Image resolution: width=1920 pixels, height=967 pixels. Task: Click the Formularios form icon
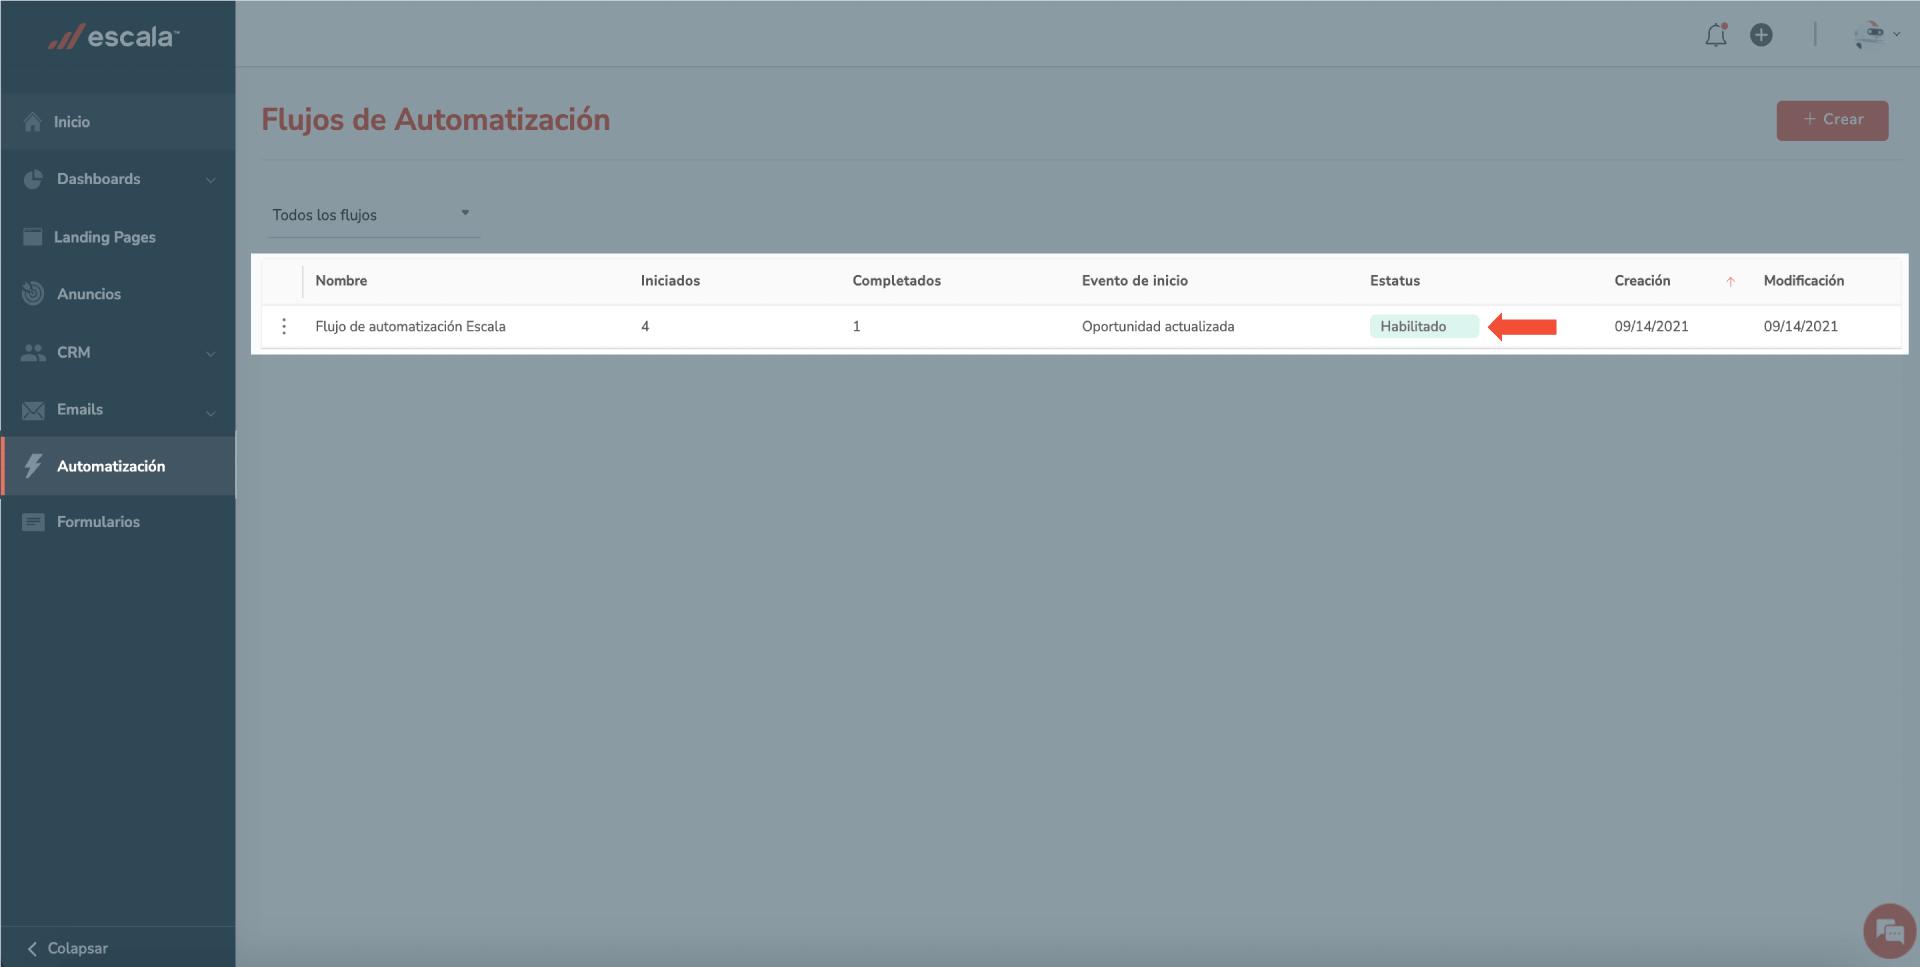33,522
